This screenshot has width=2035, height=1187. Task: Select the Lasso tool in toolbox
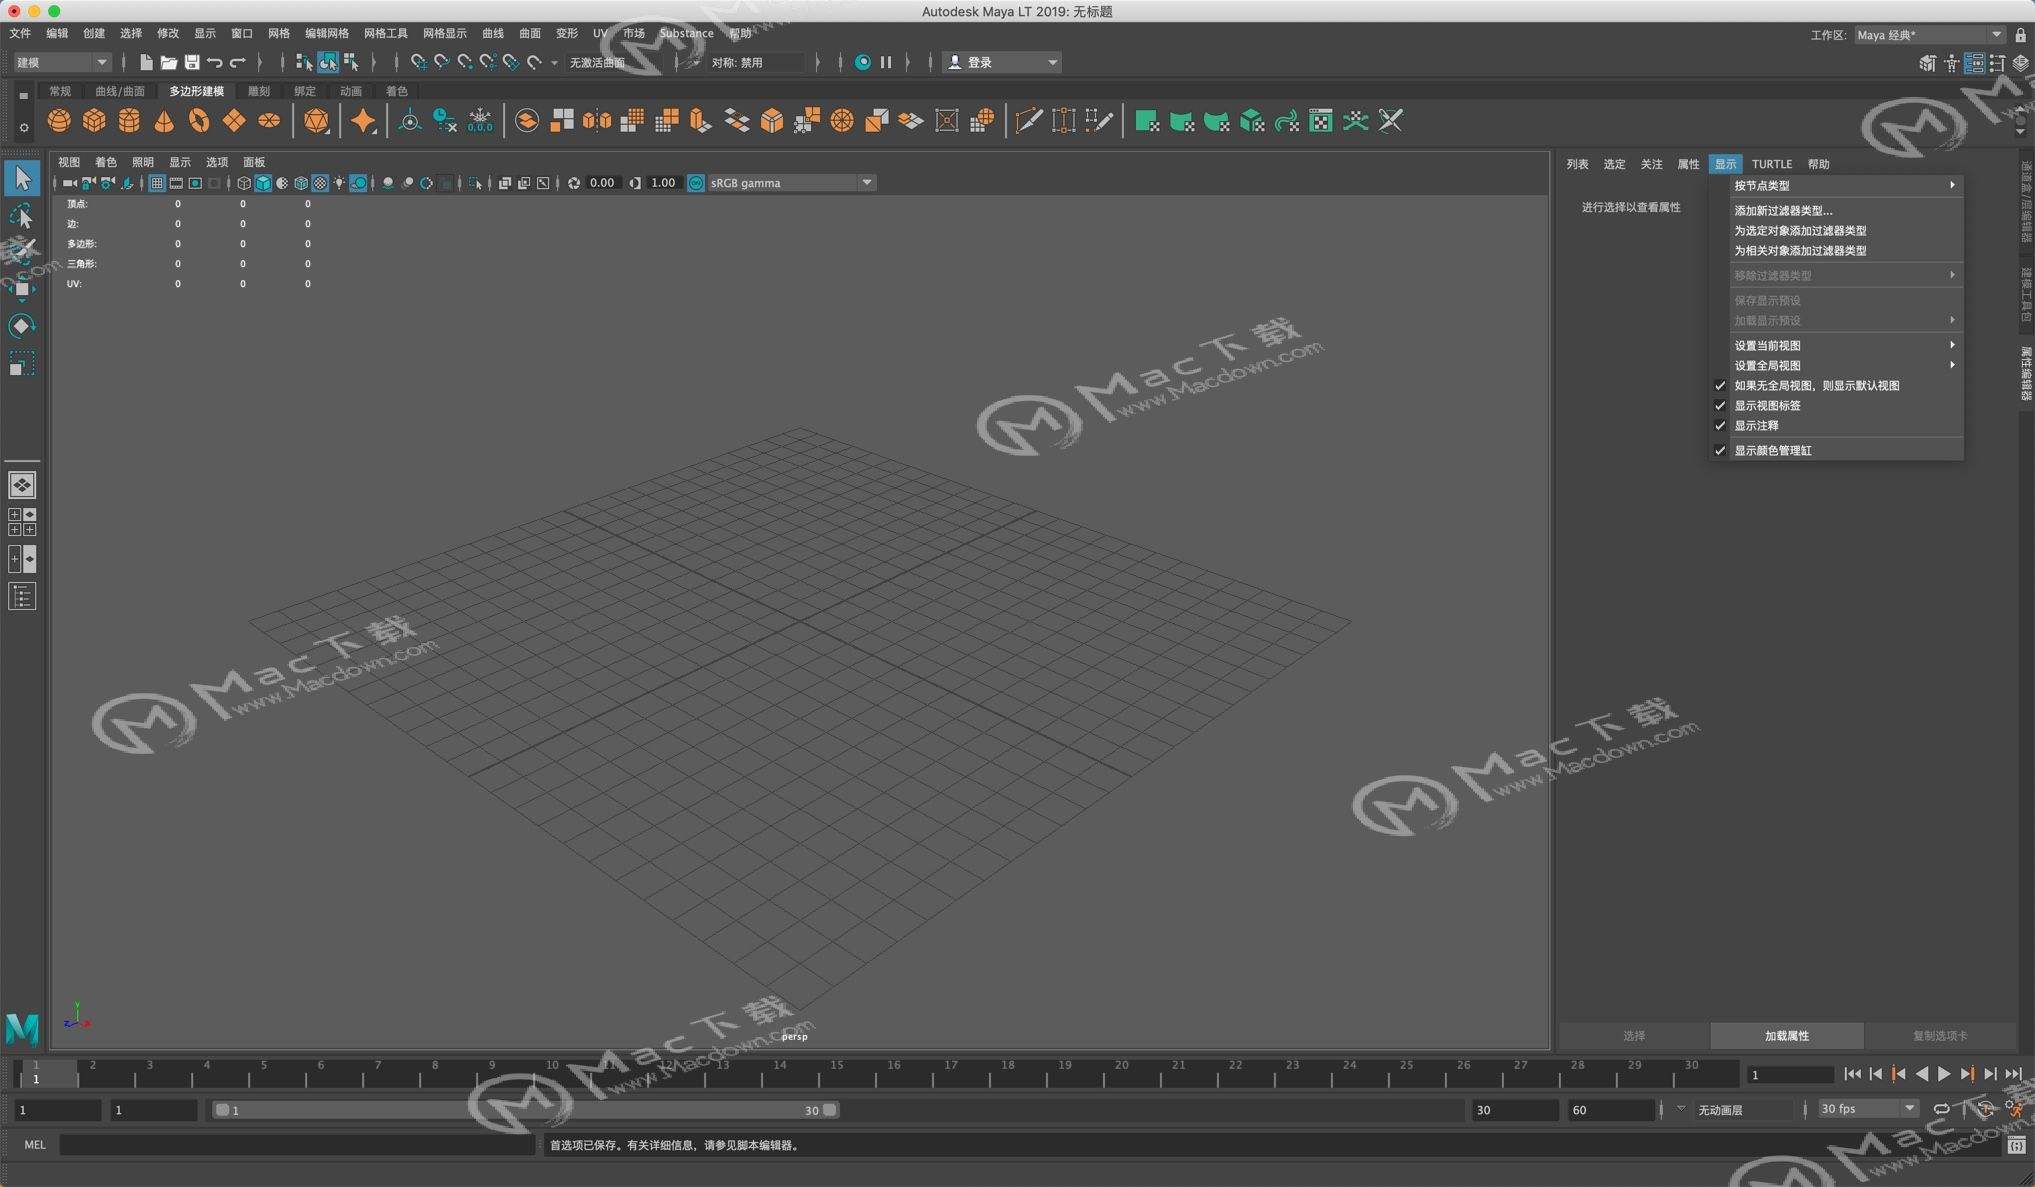pos(22,216)
